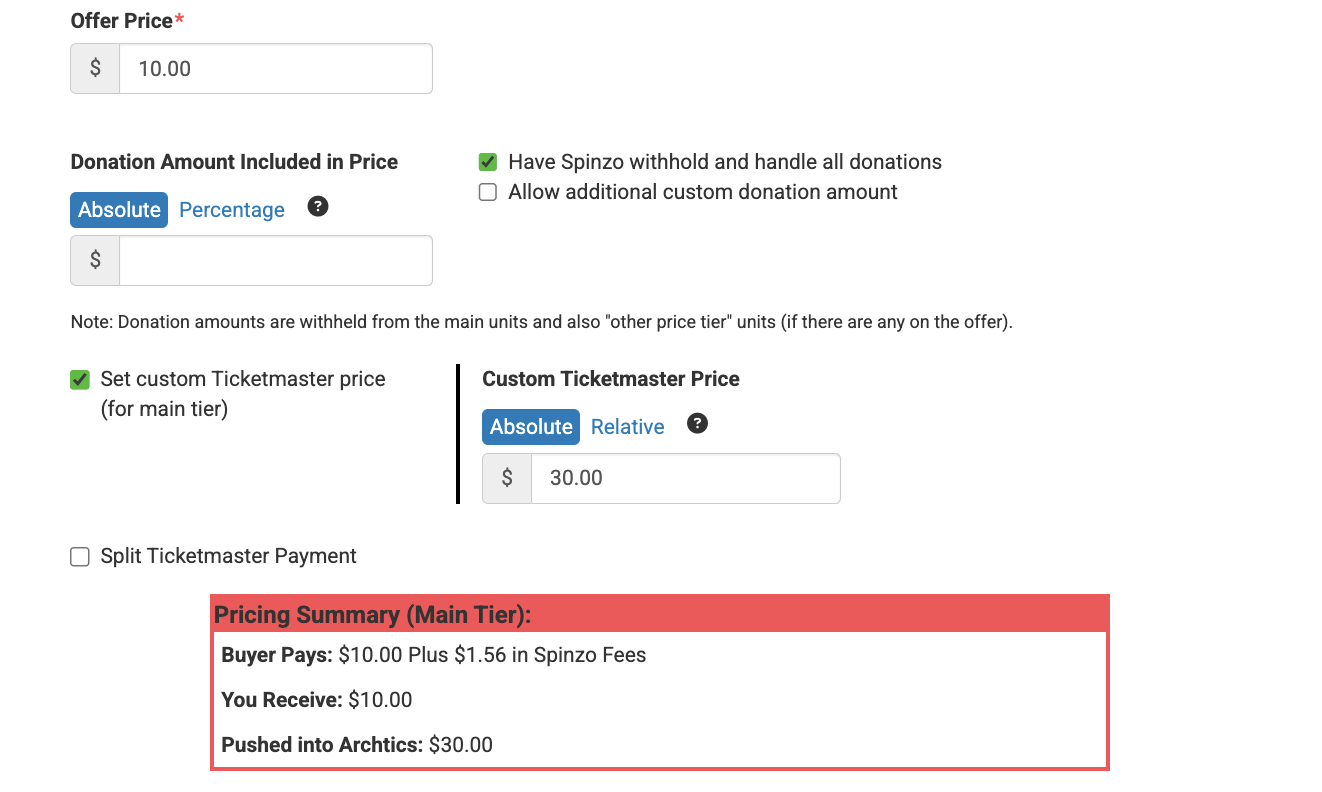The height and width of the screenshot is (792, 1322).
Task: Click the Custom Ticketmaster Price 30.00 field
Action: click(684, 478)
